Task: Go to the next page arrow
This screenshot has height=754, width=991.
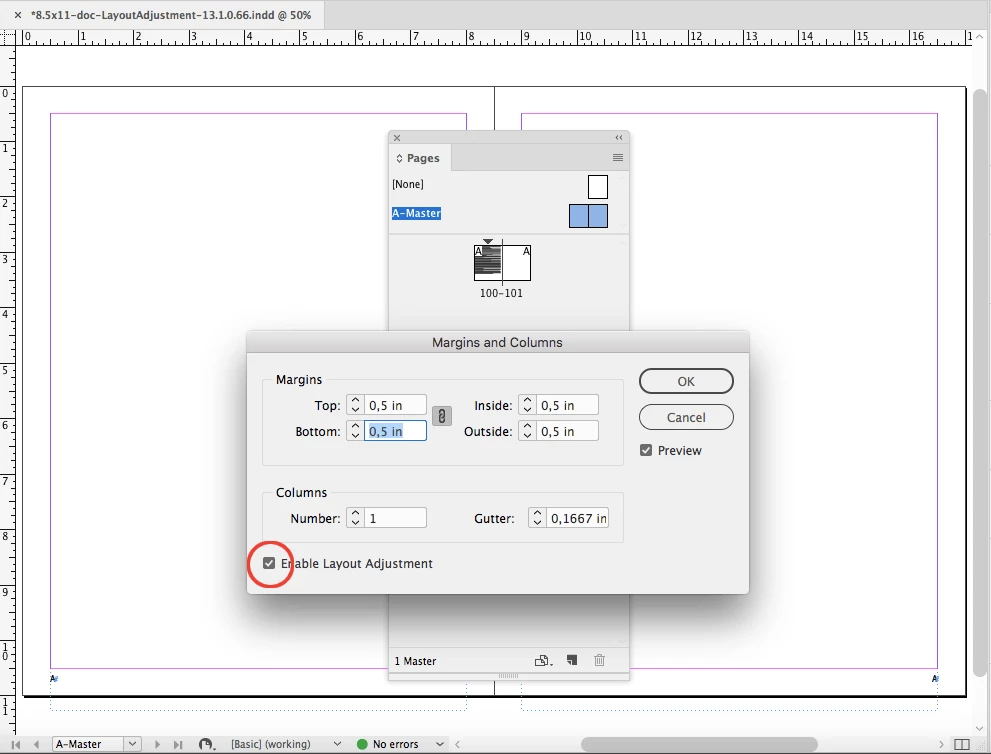Action: 157,745
